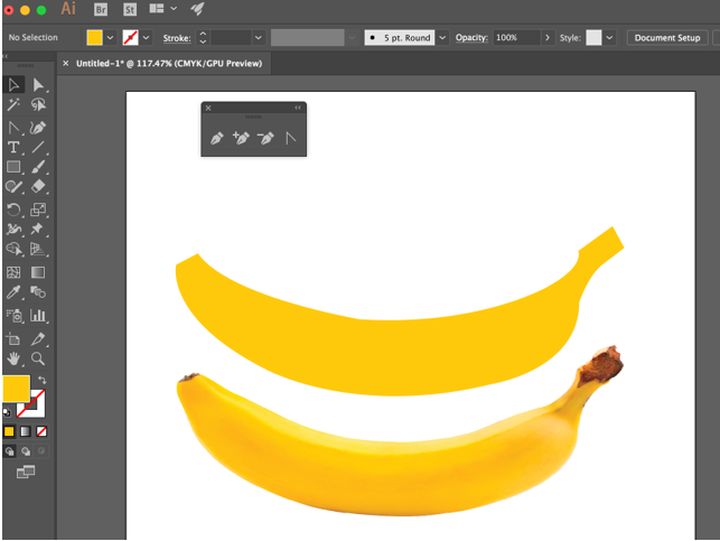This screenshot has height=541, width=720.
Task: Select the Line Segment tool
Action: (38, 147)
